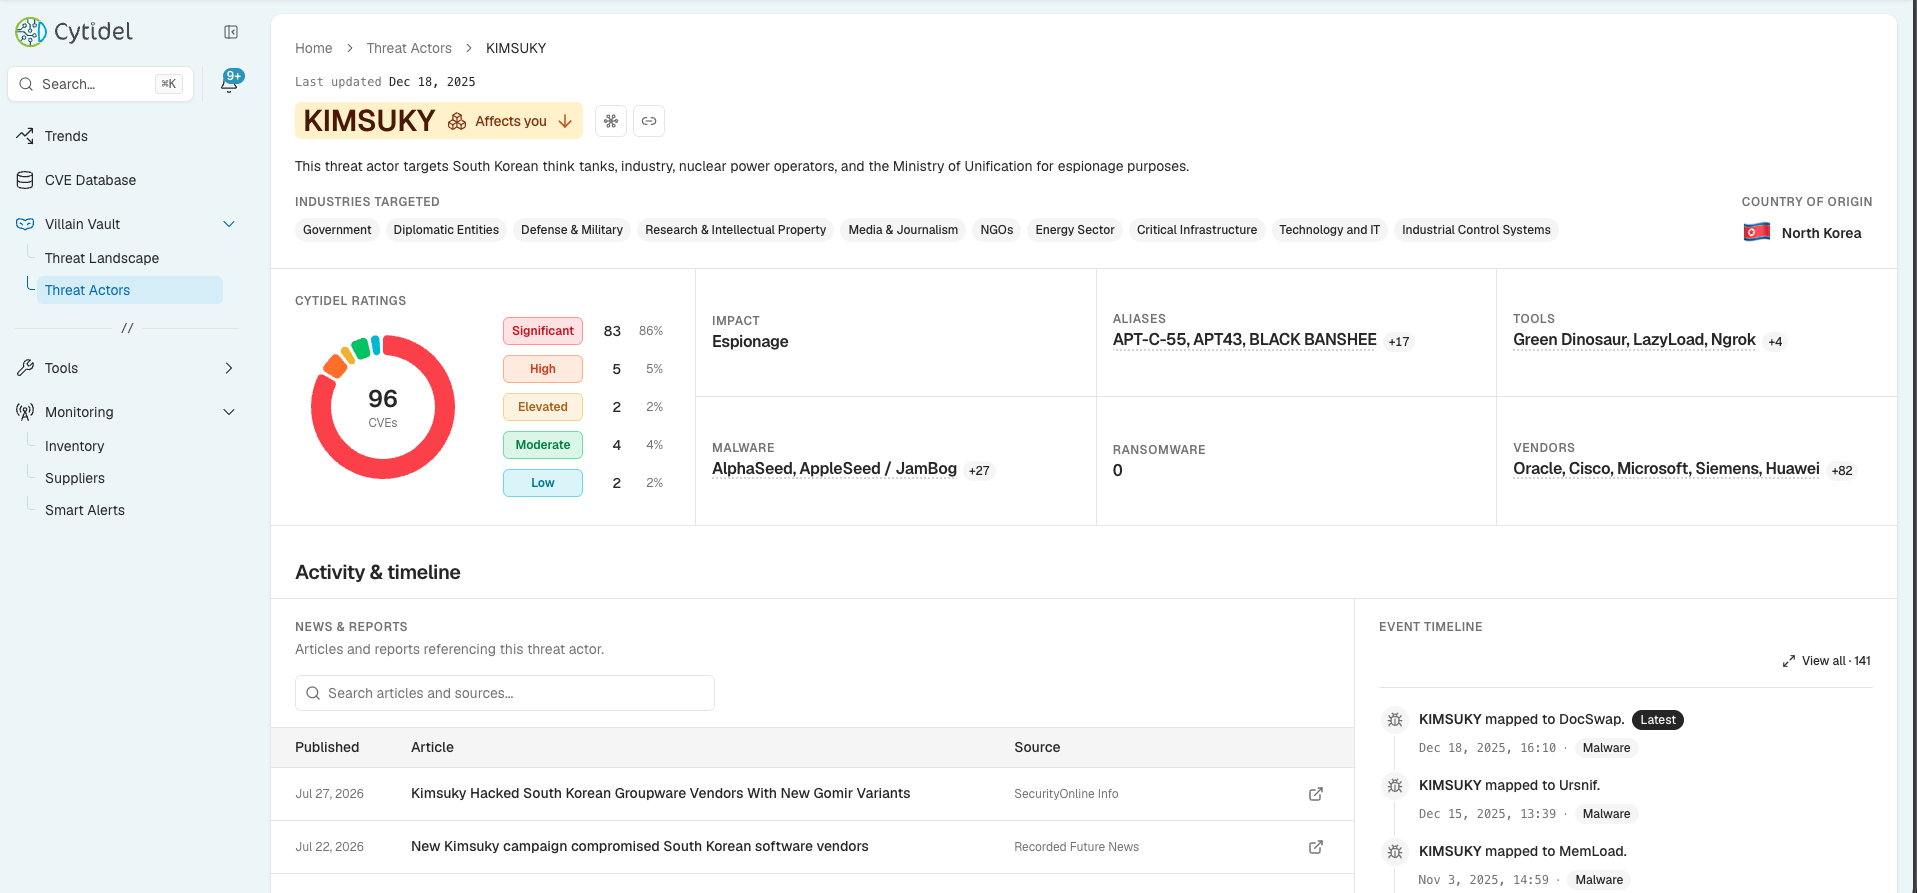The image size is (1917, 893).
Task: Click the snowflake icon beside KIMSUKY title
Action: 611,121
